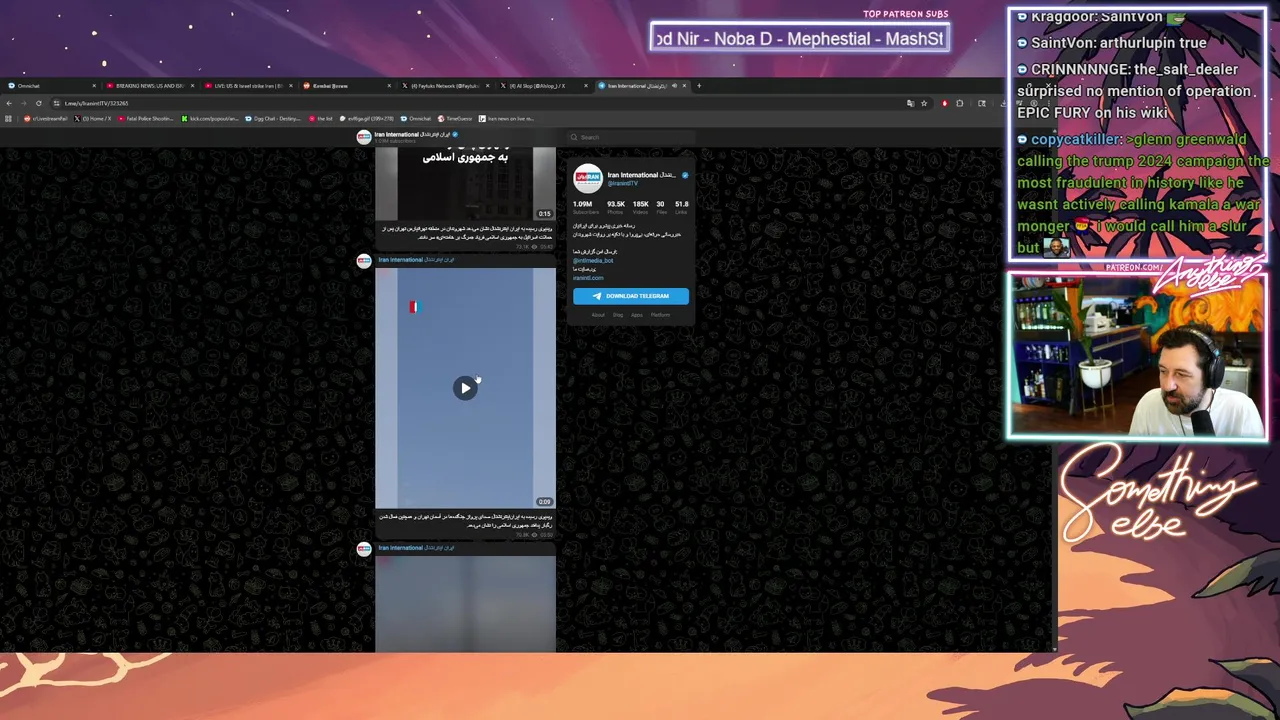Click the Top Patreon Subs ticker

(799, 38)
